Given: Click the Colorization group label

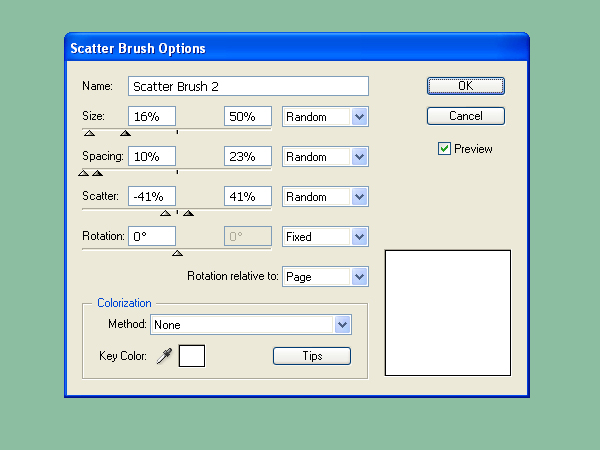Looking at the screenshot, I should [x=124, y=303].
